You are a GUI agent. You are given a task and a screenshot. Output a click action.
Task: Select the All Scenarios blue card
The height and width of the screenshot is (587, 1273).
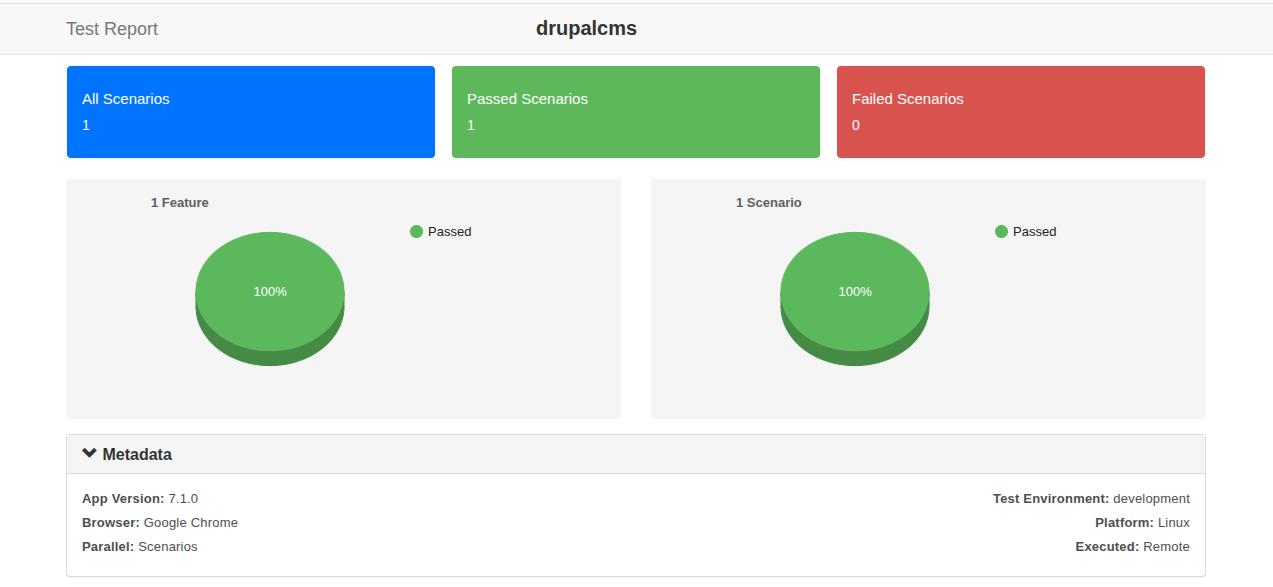(251, 112)
